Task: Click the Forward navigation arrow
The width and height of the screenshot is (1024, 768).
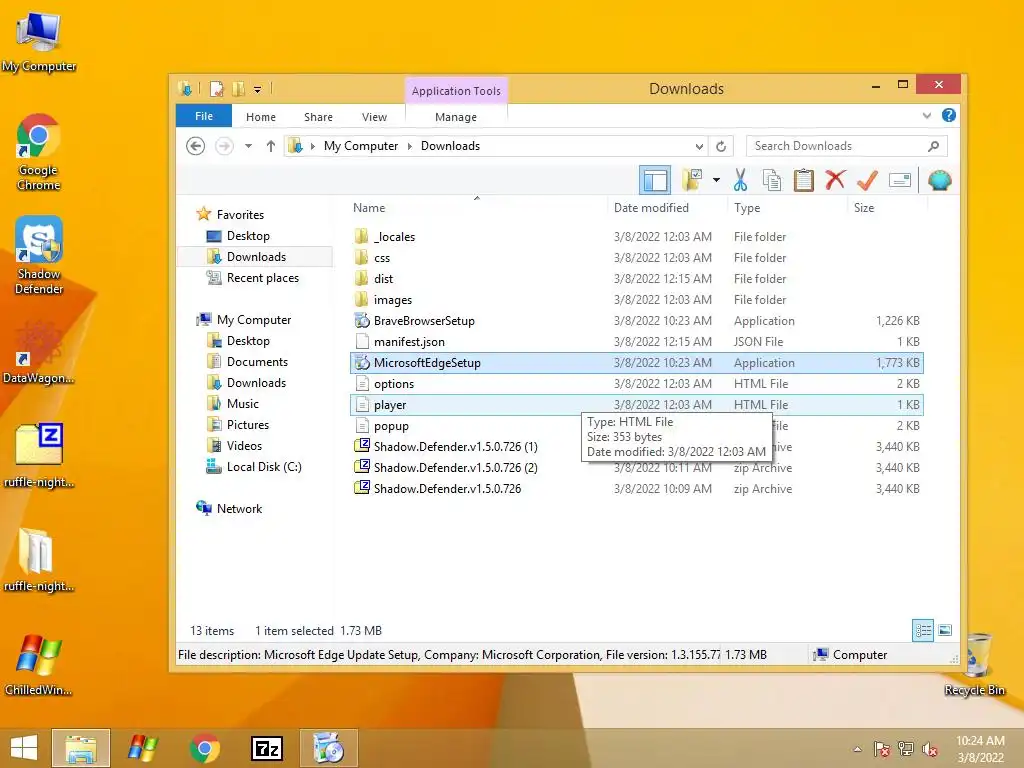Action: pos(224,146)
